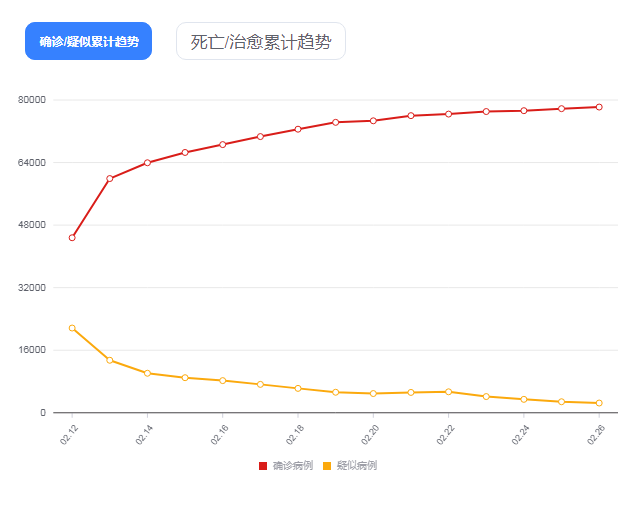The image size is (634, 506).
Task: Click the 32000 y-axis label
Action: coord(32,288)
